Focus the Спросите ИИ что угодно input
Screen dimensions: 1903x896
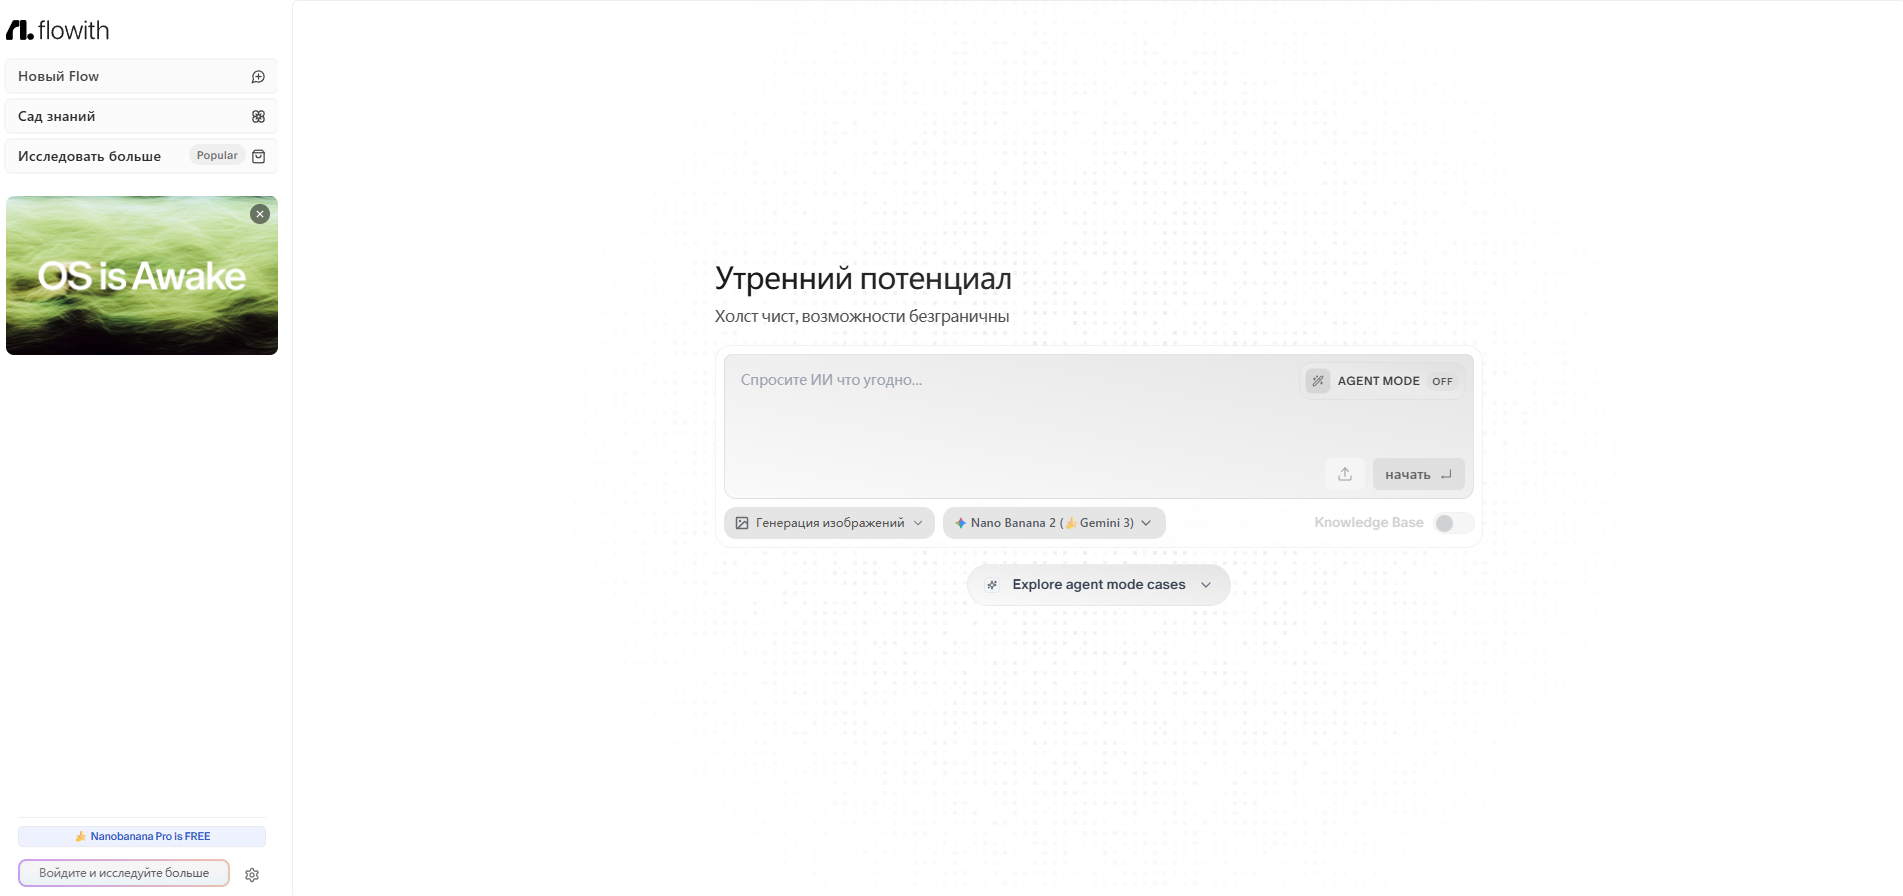tap(1010, 380)
